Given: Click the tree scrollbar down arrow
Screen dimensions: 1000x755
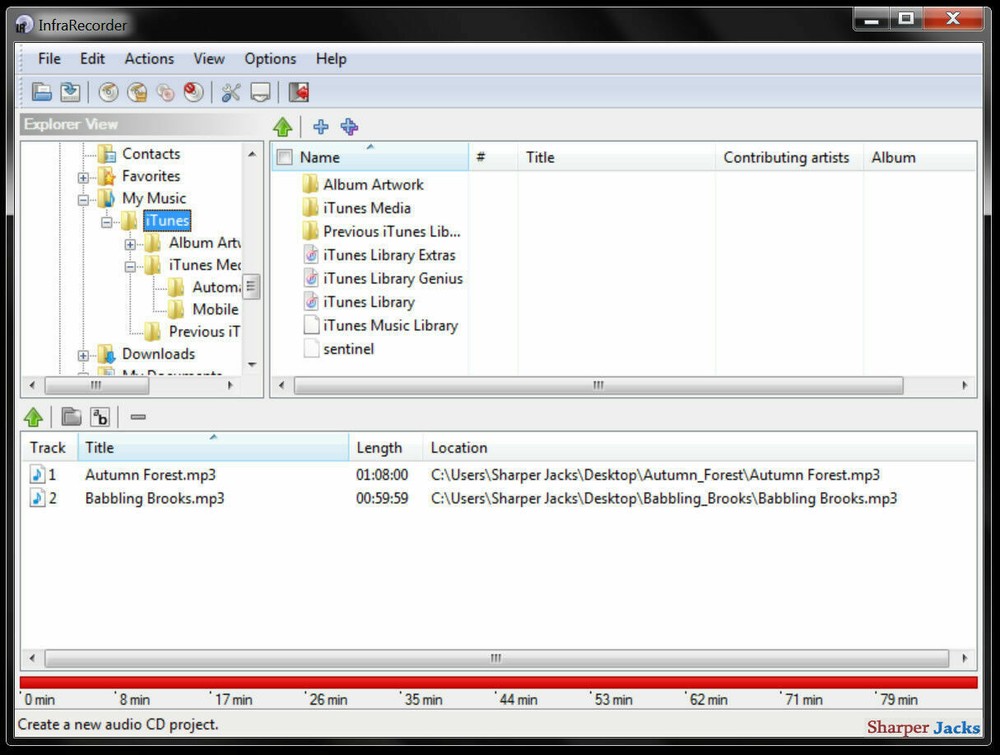Looking at the screenshot, I should (252, 365).
